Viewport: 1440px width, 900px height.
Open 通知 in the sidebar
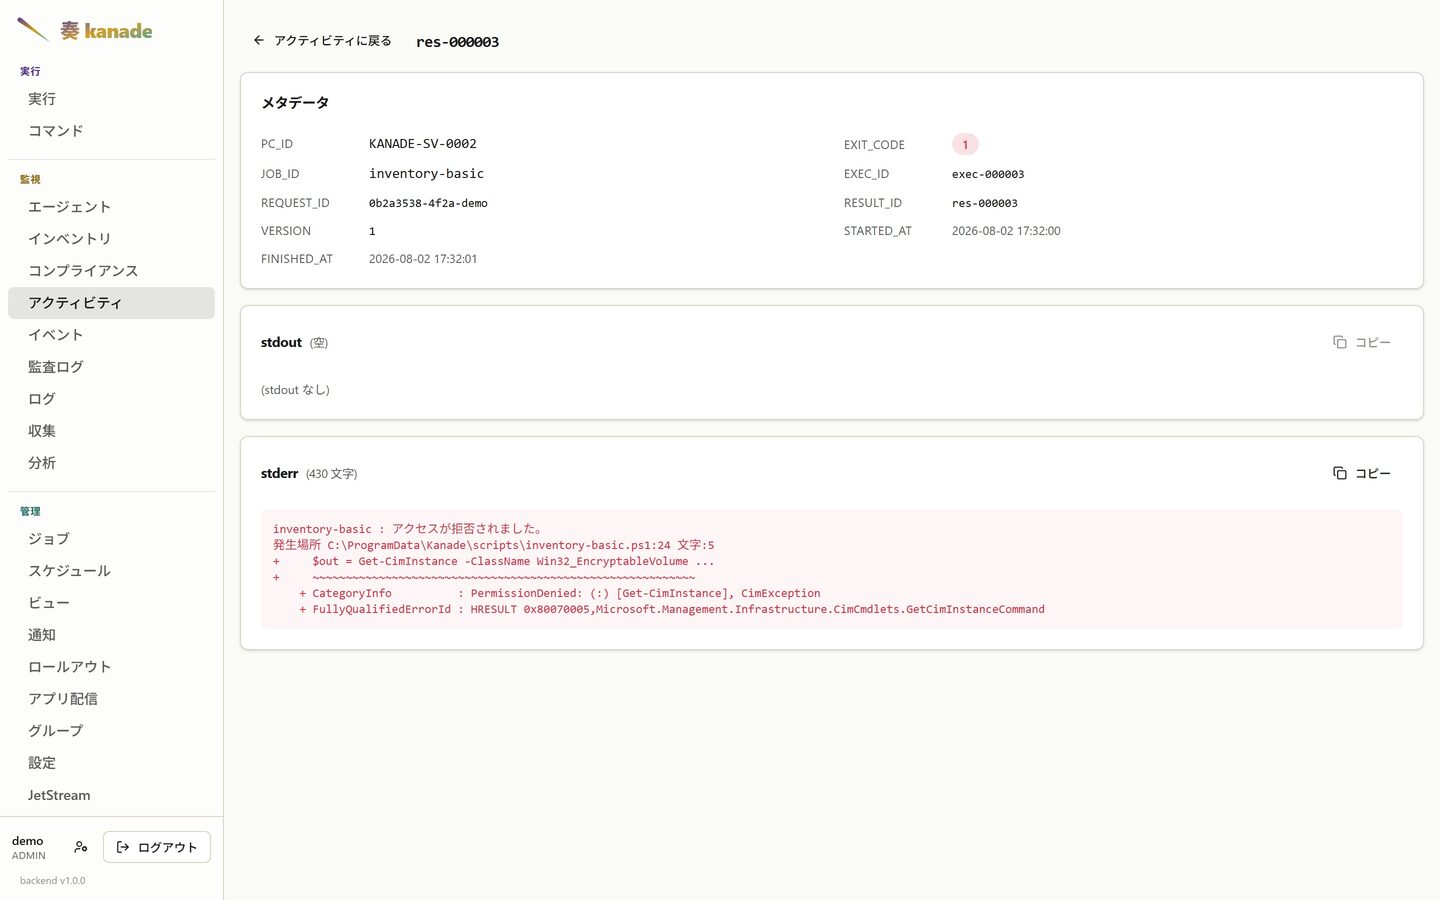pyautogui.click(x=111, y=635)
